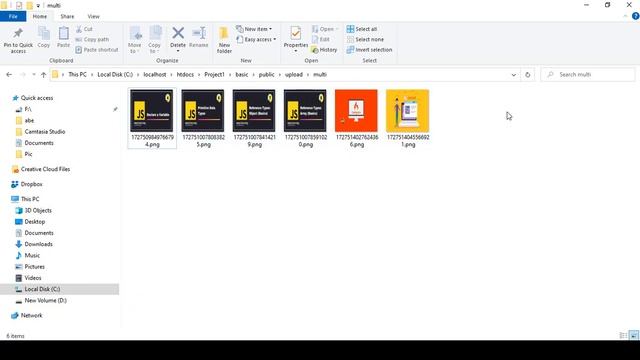Click Select all
Image resolution: width=640 pixels, height=360 pixels.
pos(362,29)
